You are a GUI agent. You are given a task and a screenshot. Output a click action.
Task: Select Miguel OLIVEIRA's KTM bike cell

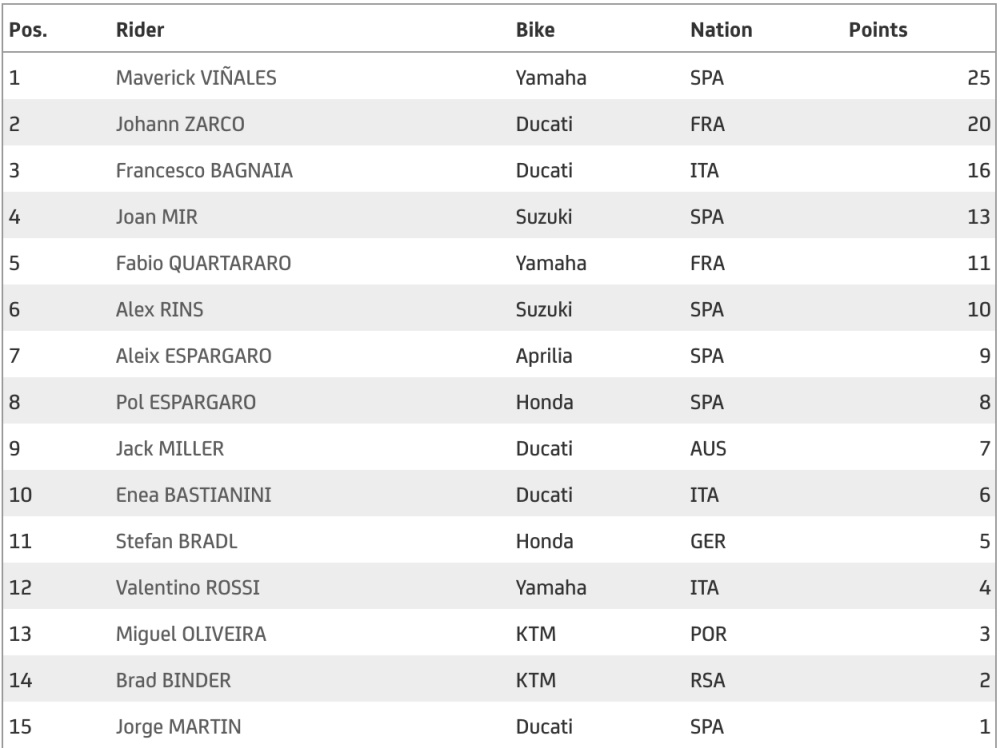(536, 634)
